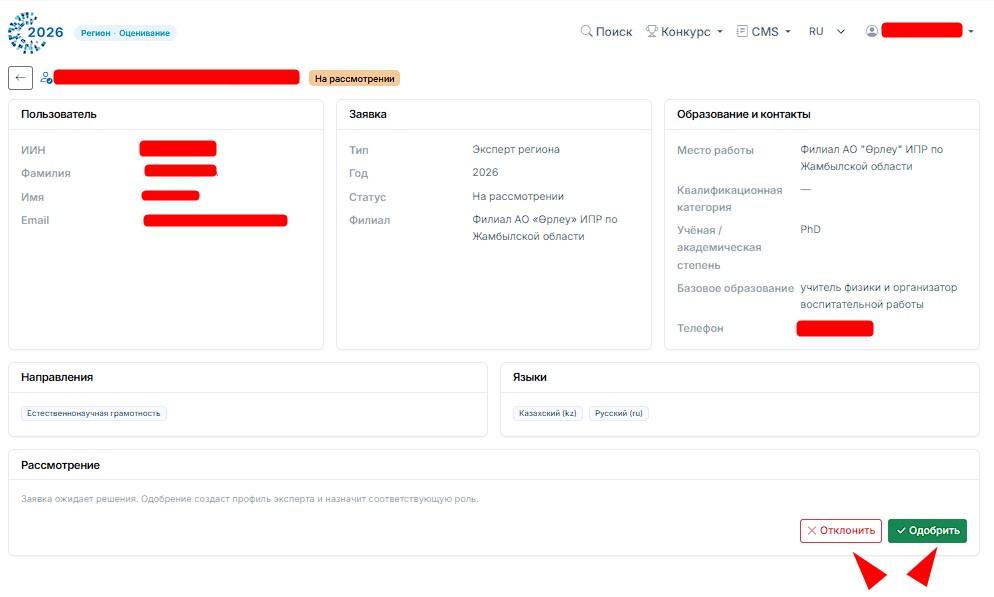This screenshot has width=994, height=597.
Task: Click the Базовое образование value text
Action: click(x=879, y=296)
